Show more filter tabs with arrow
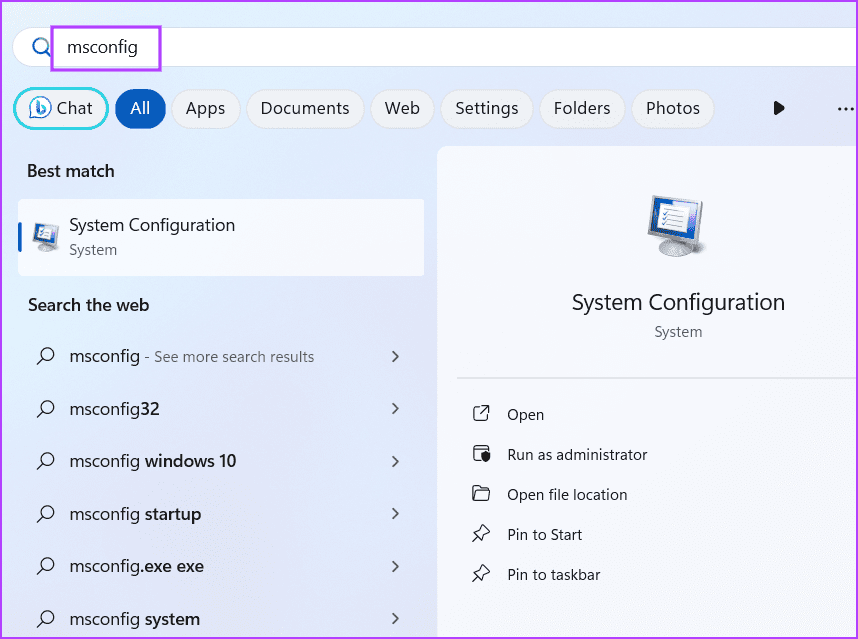The height and width of the screenshot is (639, 858). click(x=779, y=108)
